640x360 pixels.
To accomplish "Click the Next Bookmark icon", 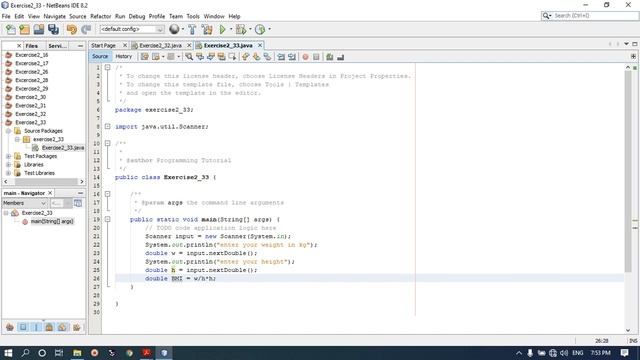I will pos(256,57).
